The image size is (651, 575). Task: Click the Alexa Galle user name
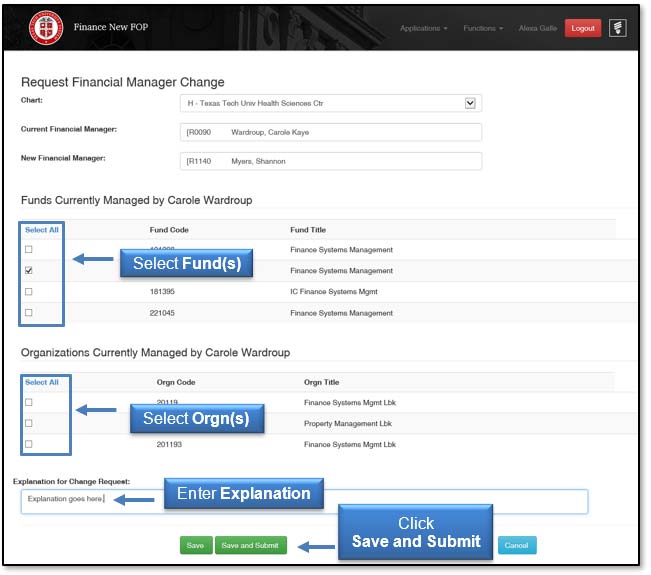point(538,28)
